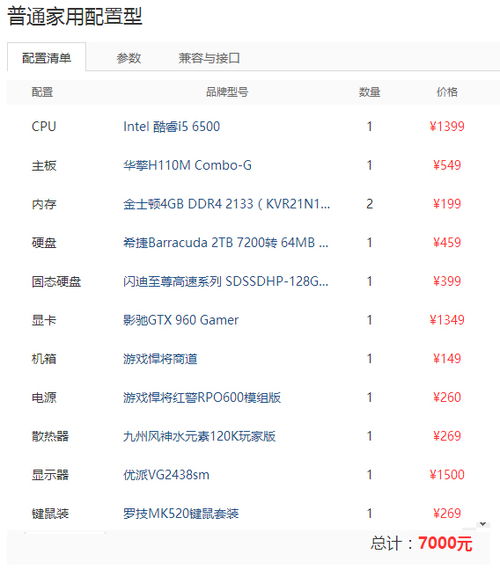Image resolution: width=500 pixels, height=569 pixels.
Task: Select the 内存 price ¥199
Action: click(x=447, y=204)
